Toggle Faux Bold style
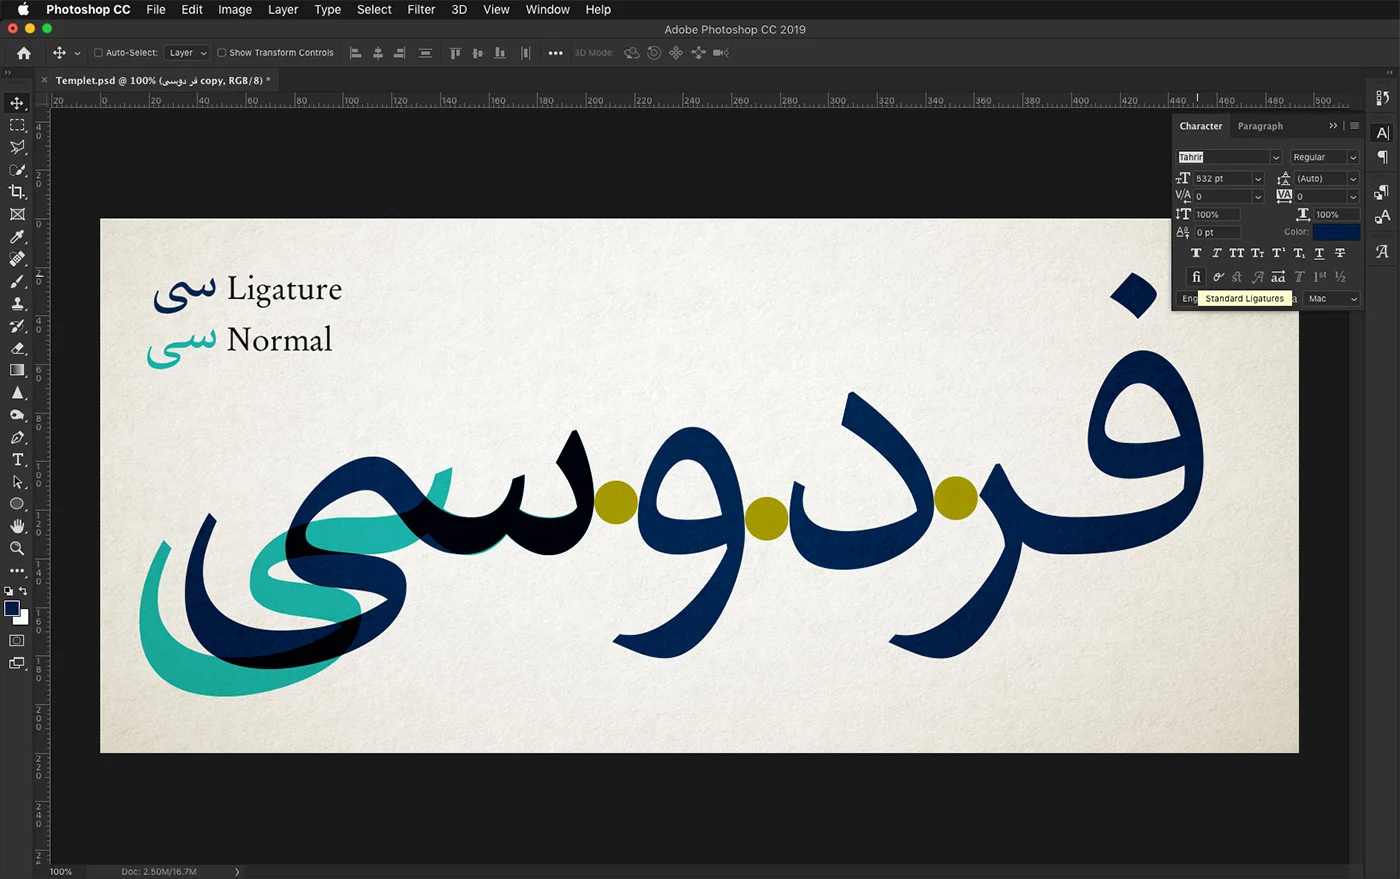Viewport: 1400px width, 879px height. [1196, 253]
